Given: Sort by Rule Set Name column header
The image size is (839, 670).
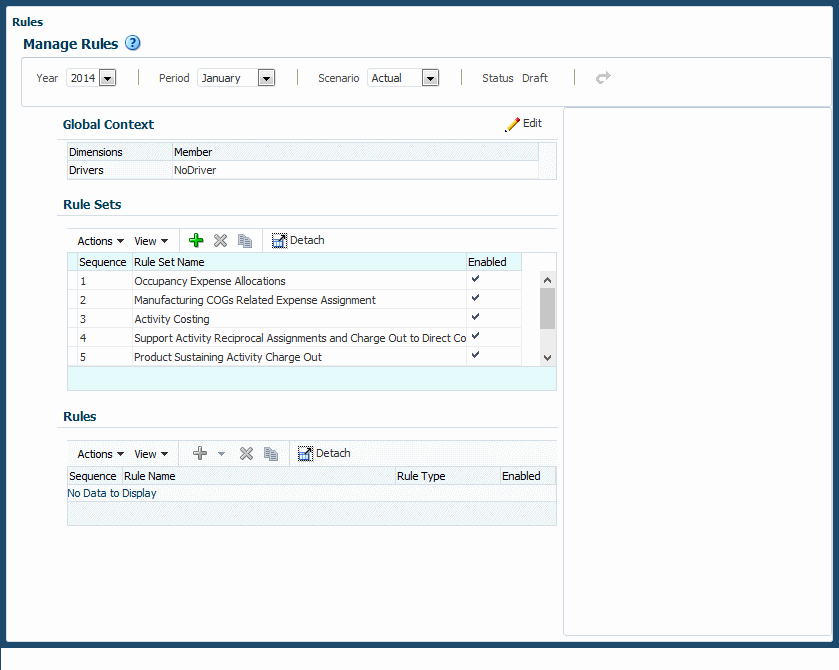Looking at the screenshot, I should pos(300,262).
